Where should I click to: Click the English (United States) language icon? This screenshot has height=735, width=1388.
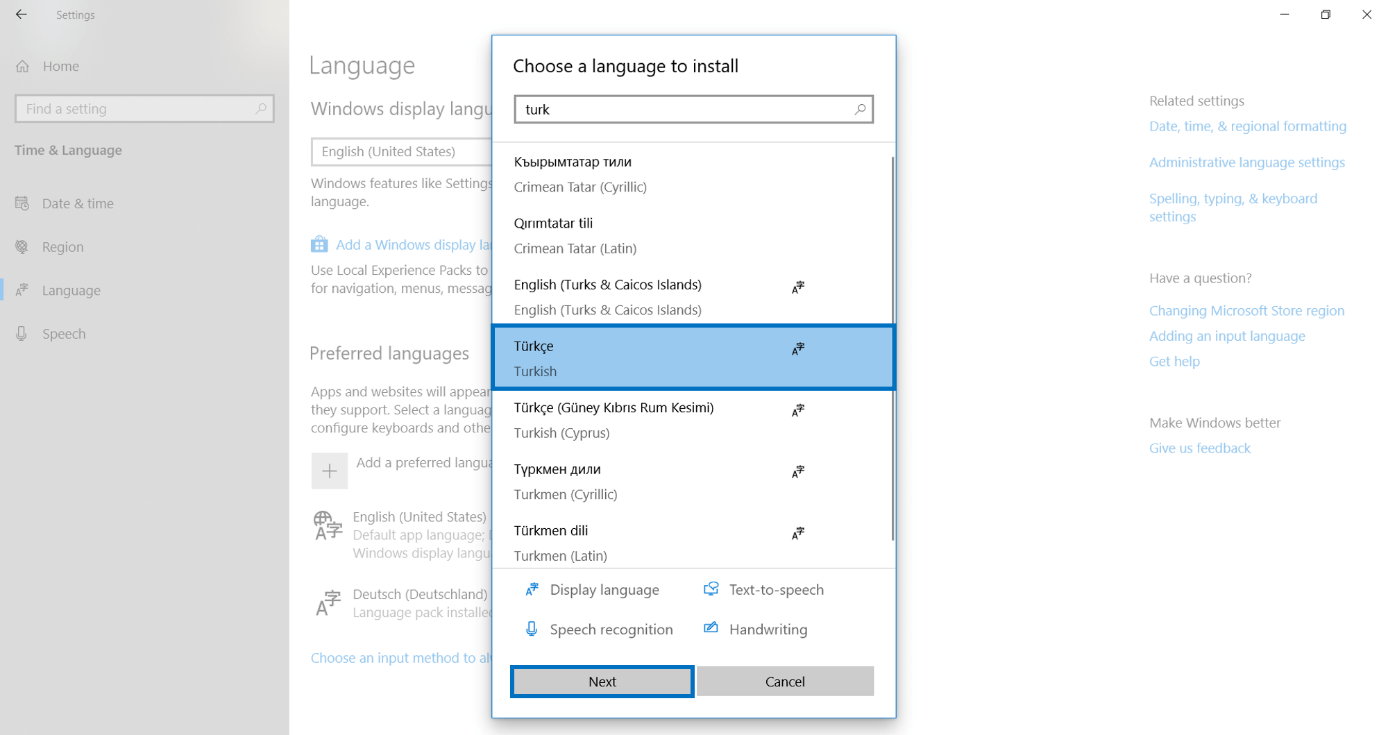tap(328, 525)
